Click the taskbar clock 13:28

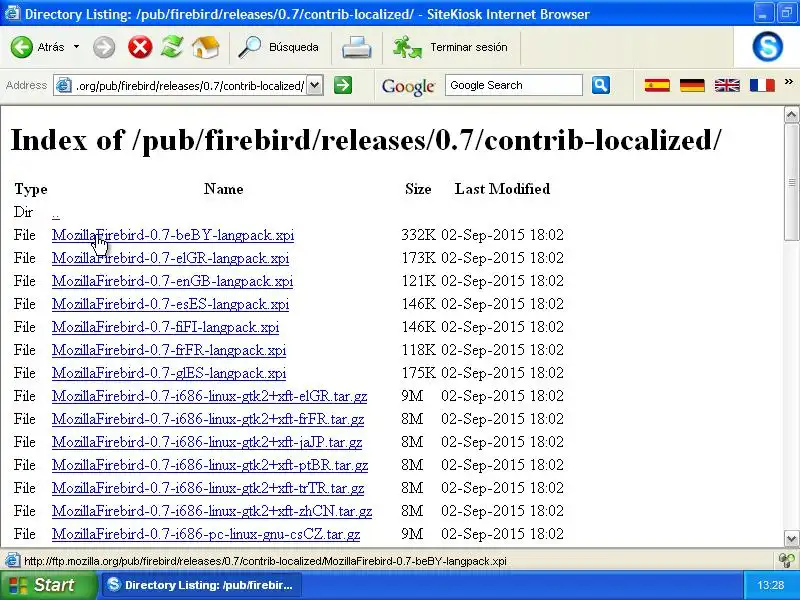click(770, 585)
